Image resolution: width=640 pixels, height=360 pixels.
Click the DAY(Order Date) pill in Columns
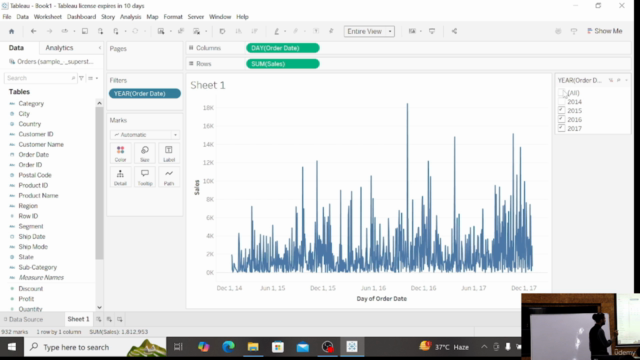point(282,48)
